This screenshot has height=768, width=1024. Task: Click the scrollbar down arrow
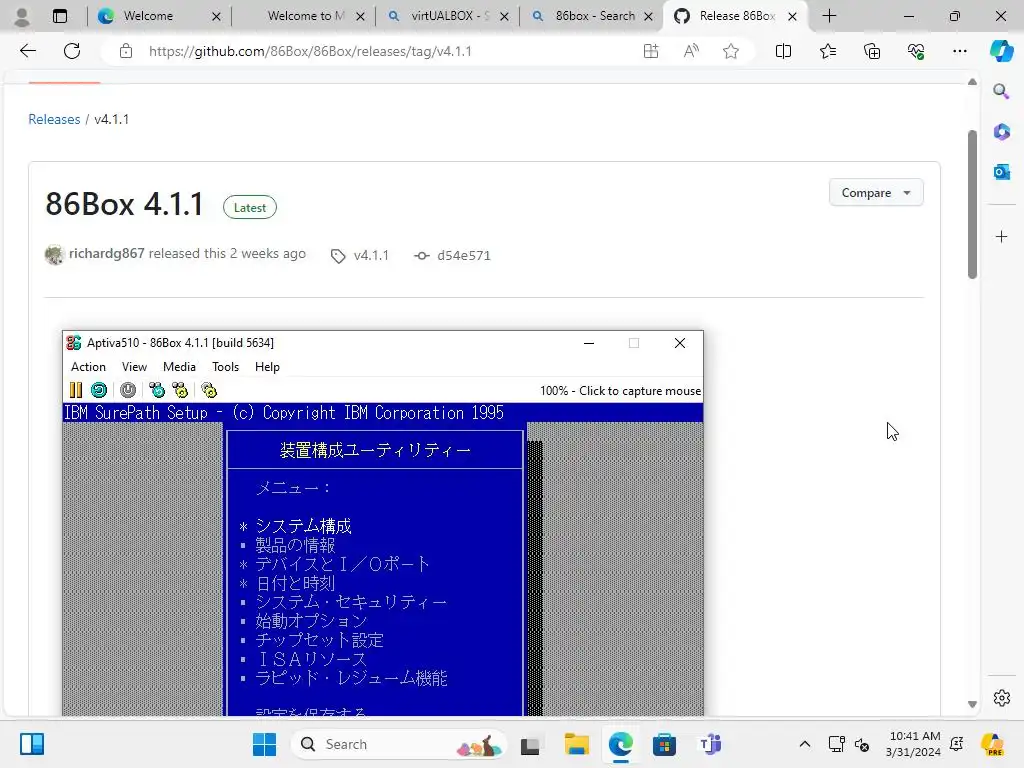point(972,705)
